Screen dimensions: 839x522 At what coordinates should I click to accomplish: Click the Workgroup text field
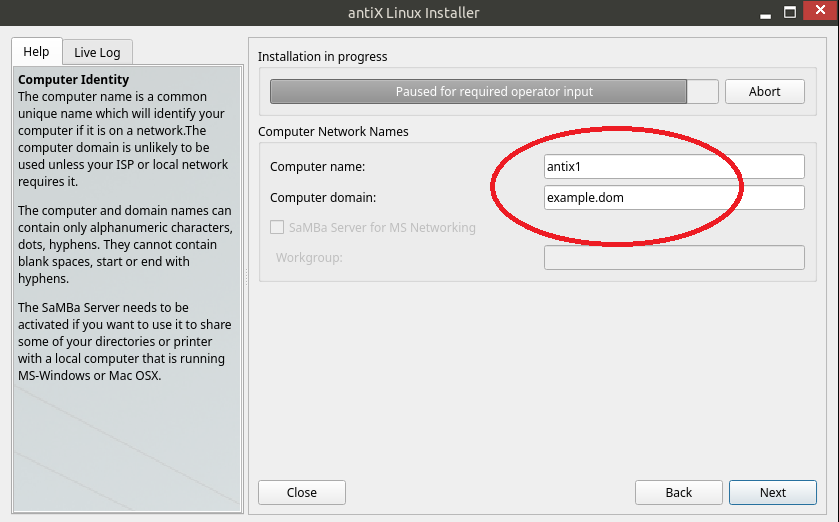(673, 258)
